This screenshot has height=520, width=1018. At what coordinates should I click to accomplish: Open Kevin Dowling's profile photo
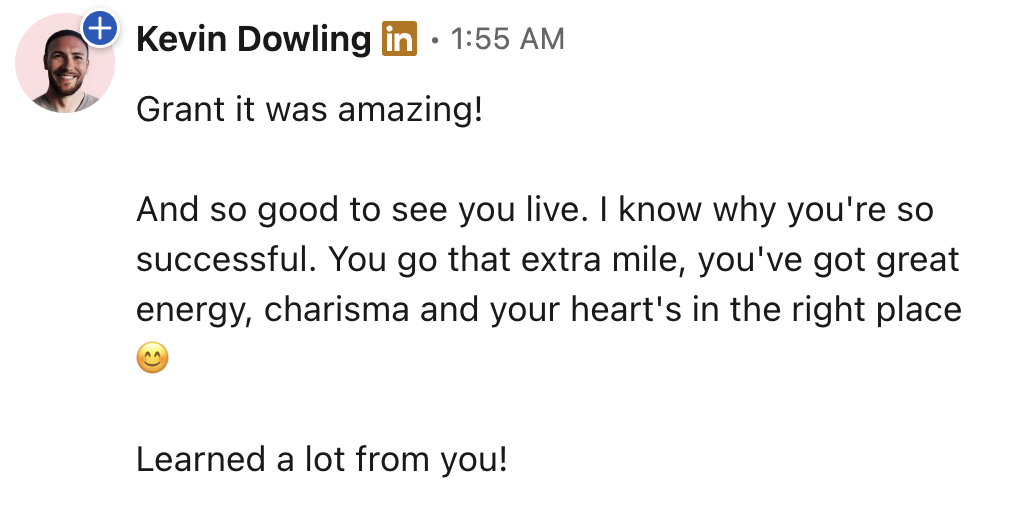[64, 66]
